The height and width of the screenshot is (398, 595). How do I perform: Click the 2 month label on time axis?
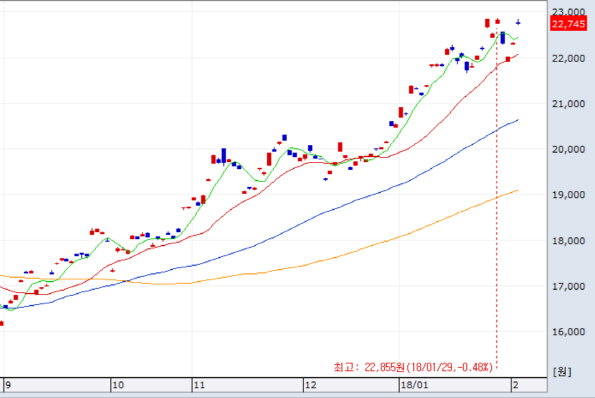515,385
